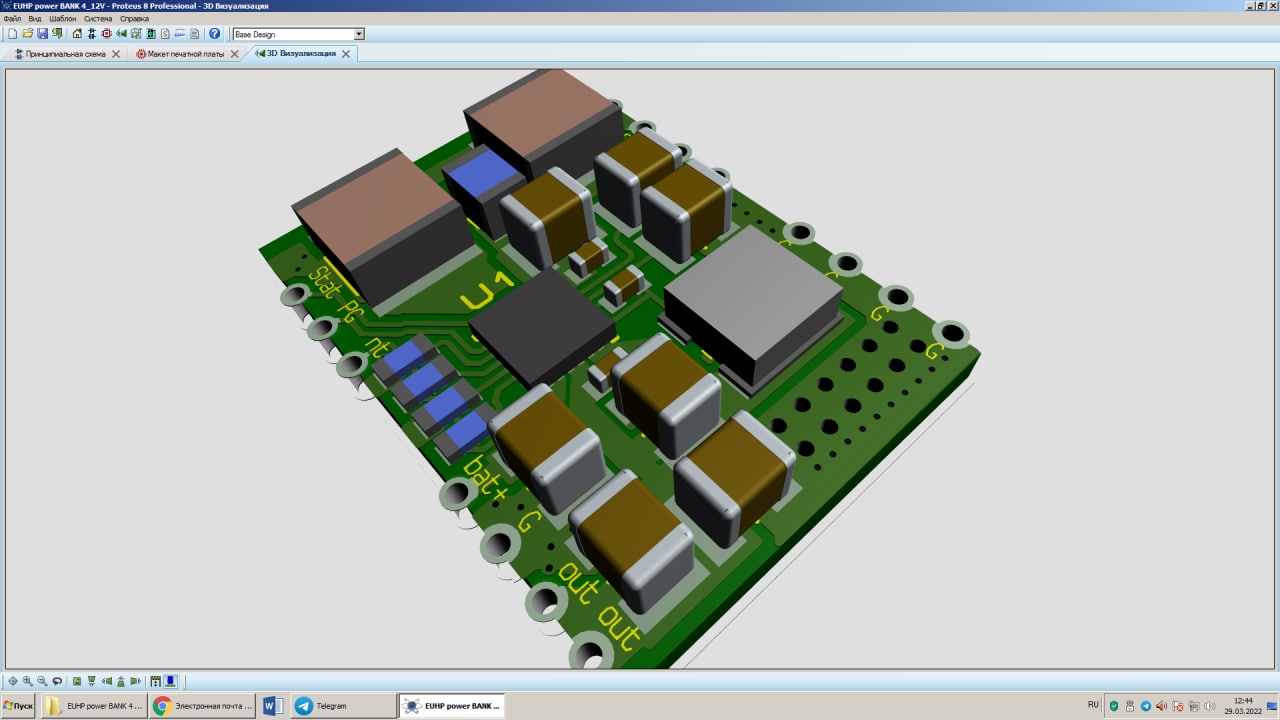This screenshot has height=720, width=1280.
Task: Open the Design Explorer toolbar icon
Action: click(x=151, y=34)
